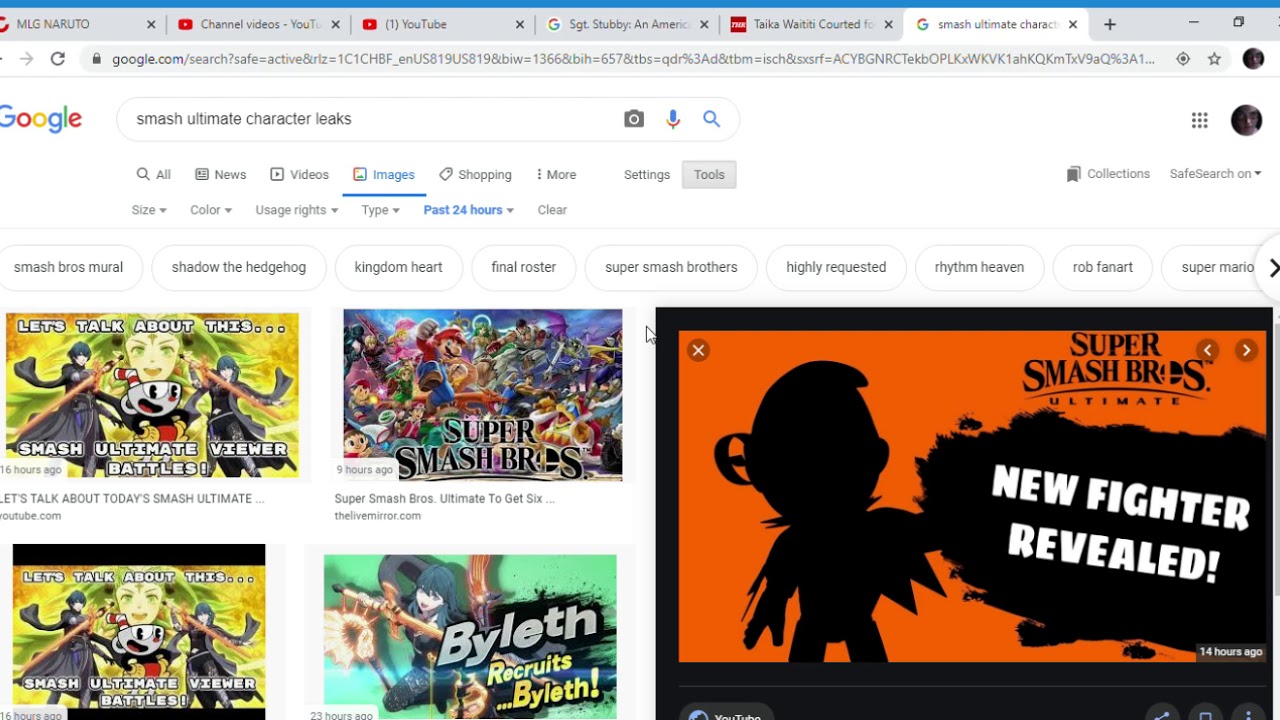Viewport: 1280px width, 720px height.
Task: Bookmark this page with the star icon
Action: (x=1214, y=59)
